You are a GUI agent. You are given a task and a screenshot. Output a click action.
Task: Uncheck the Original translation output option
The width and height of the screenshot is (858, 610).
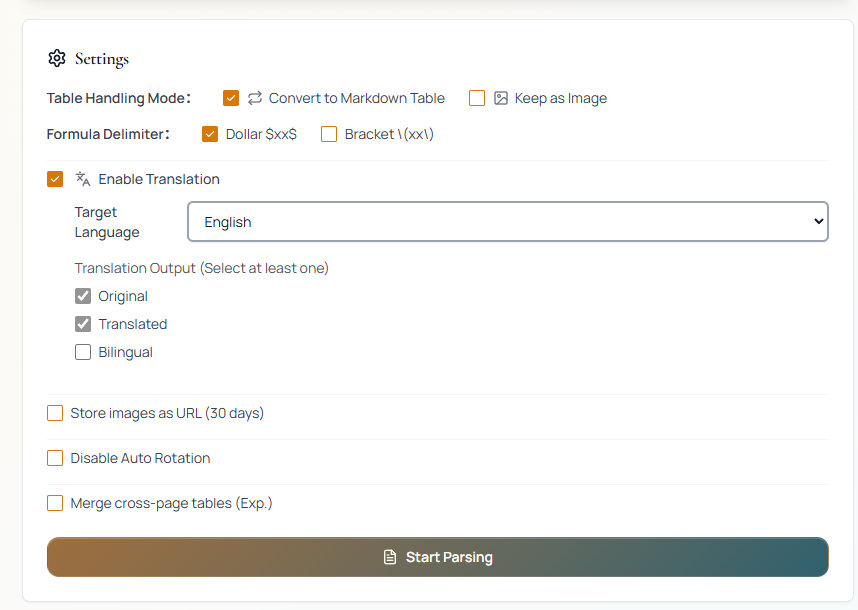tap(83, 296)
